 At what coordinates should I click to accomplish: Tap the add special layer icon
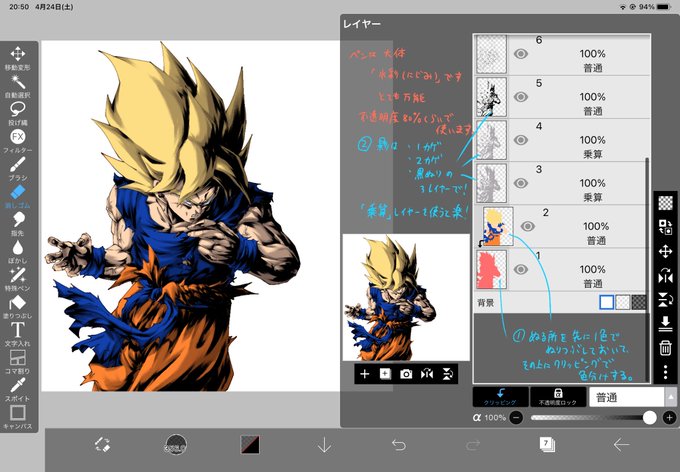point(385,374)
